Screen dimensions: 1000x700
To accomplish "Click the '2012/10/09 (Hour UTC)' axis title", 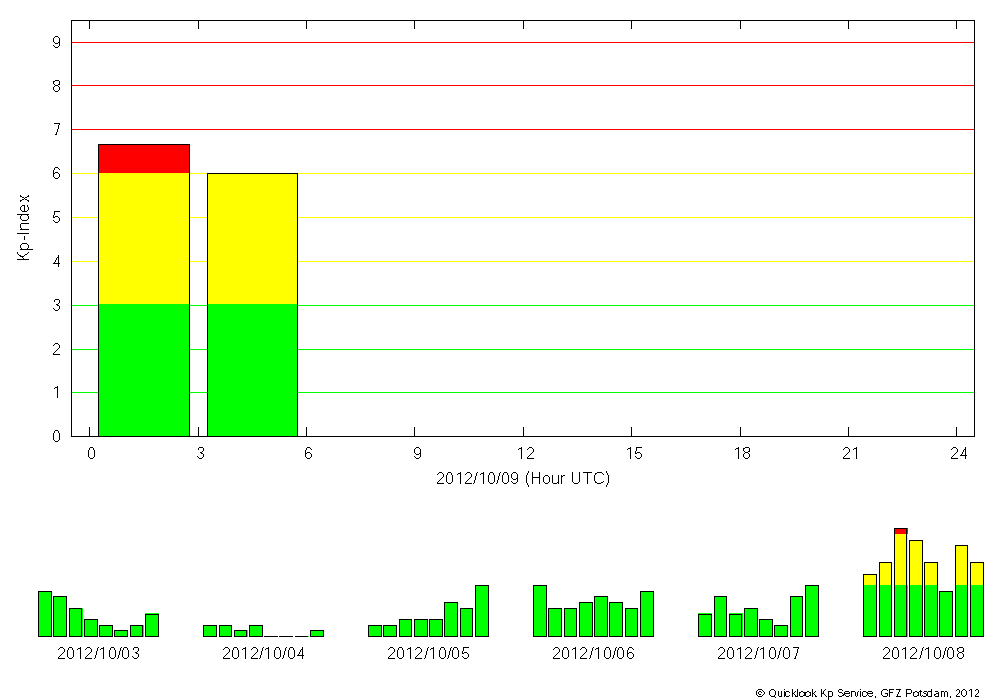I will (x=523, y=478).
